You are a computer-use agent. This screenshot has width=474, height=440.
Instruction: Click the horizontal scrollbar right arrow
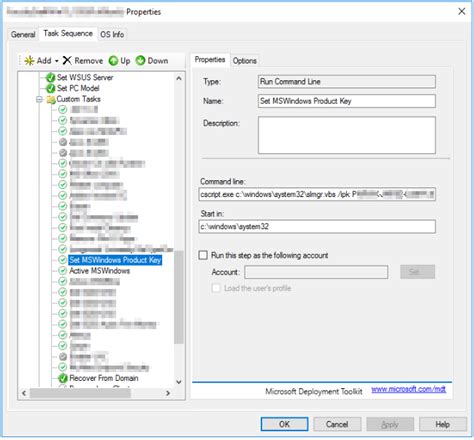coord(168,393)
